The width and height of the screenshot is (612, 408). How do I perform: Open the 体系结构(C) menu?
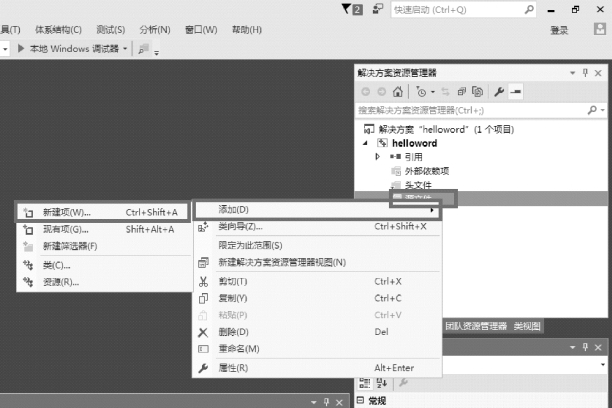59,30
